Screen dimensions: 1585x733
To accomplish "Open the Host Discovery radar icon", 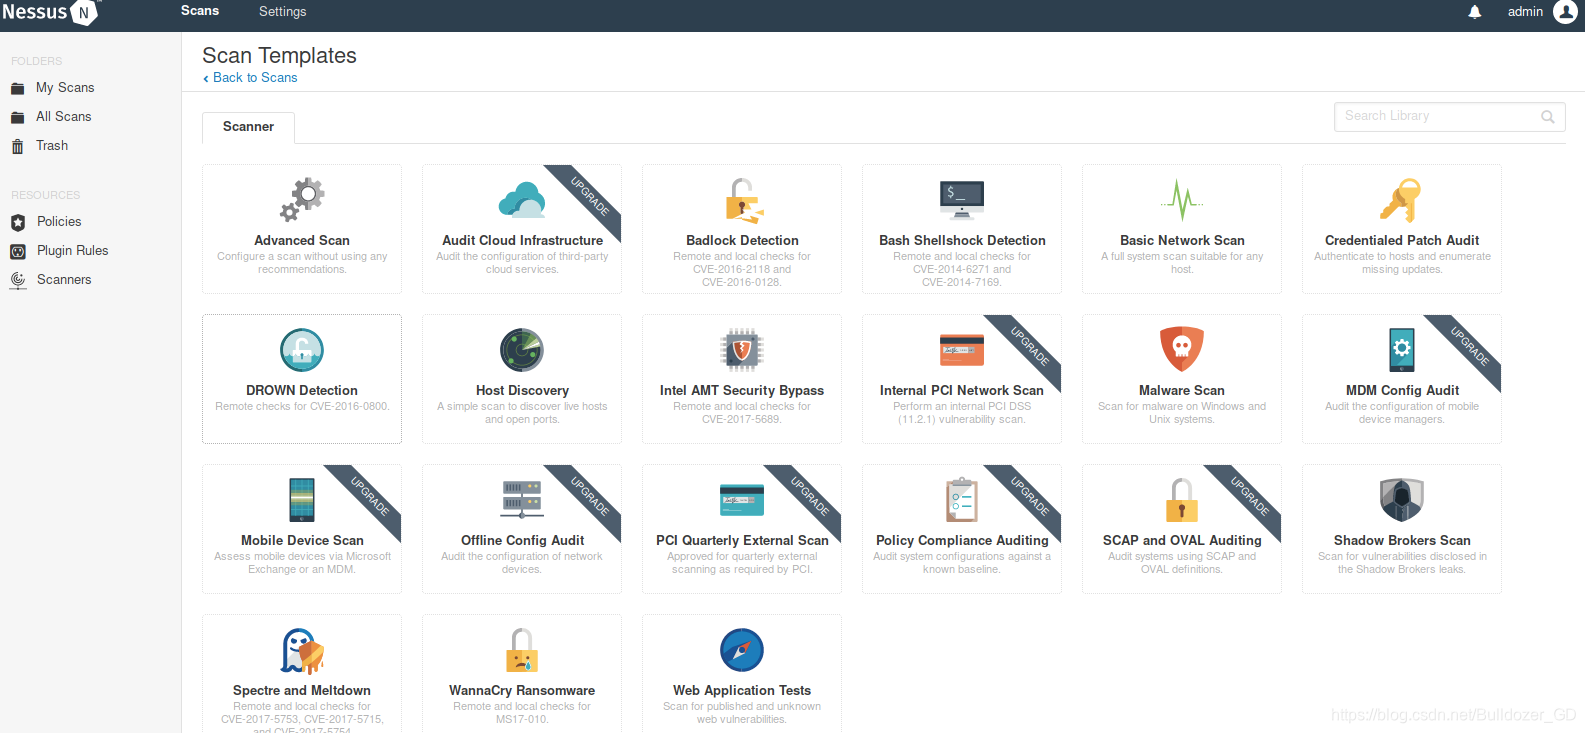I will 522,350.
